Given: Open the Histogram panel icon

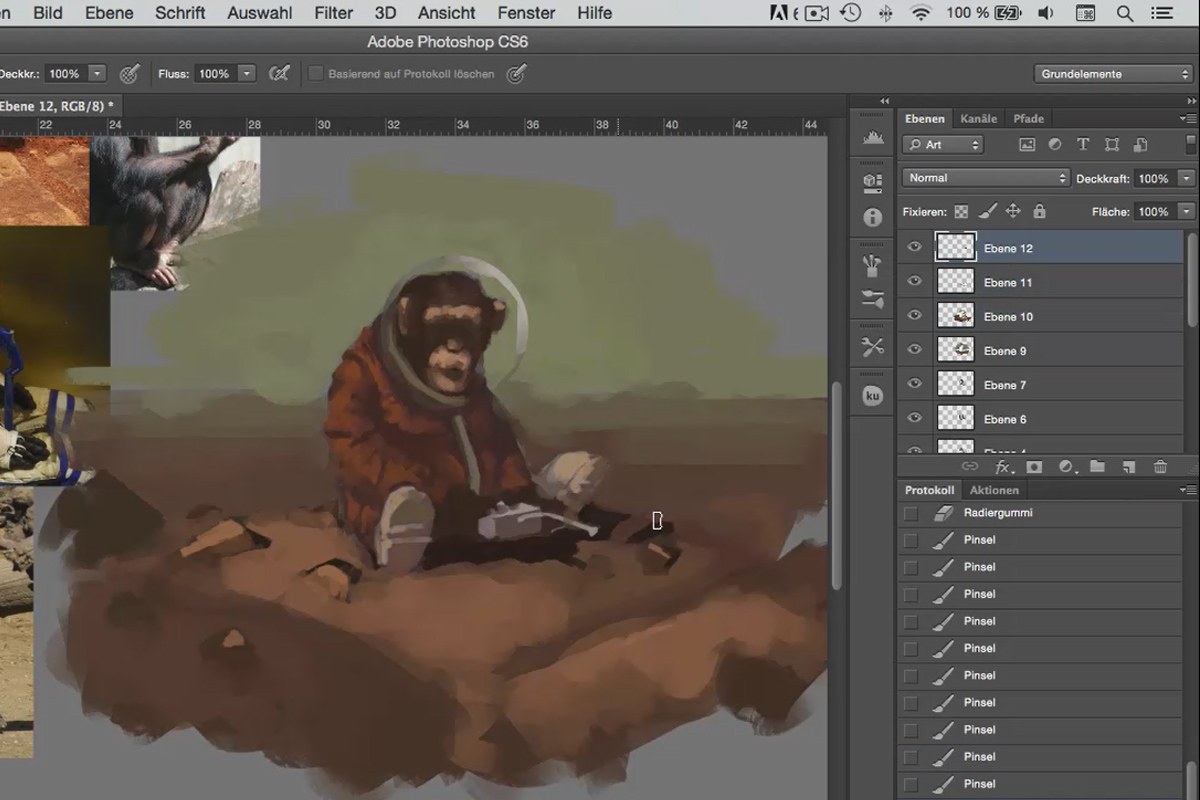Looking at the screenshot, I should [x=872, y=138].
